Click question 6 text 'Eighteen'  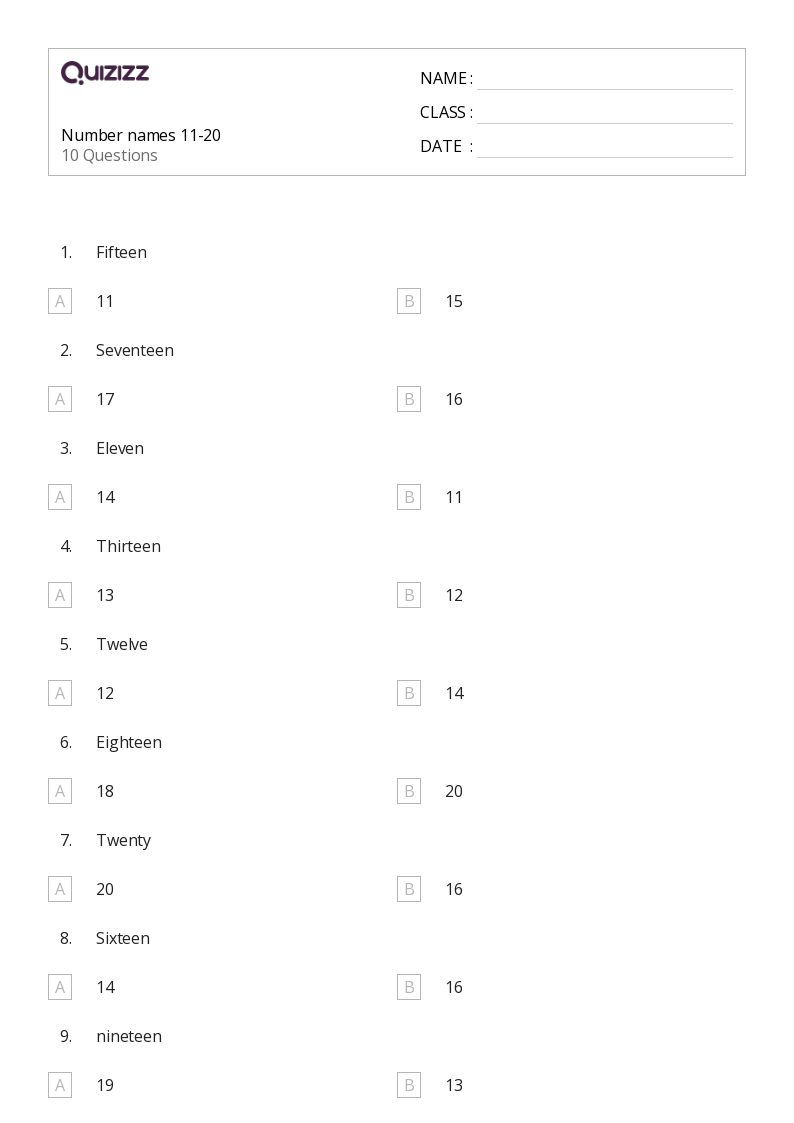(129, 742)
